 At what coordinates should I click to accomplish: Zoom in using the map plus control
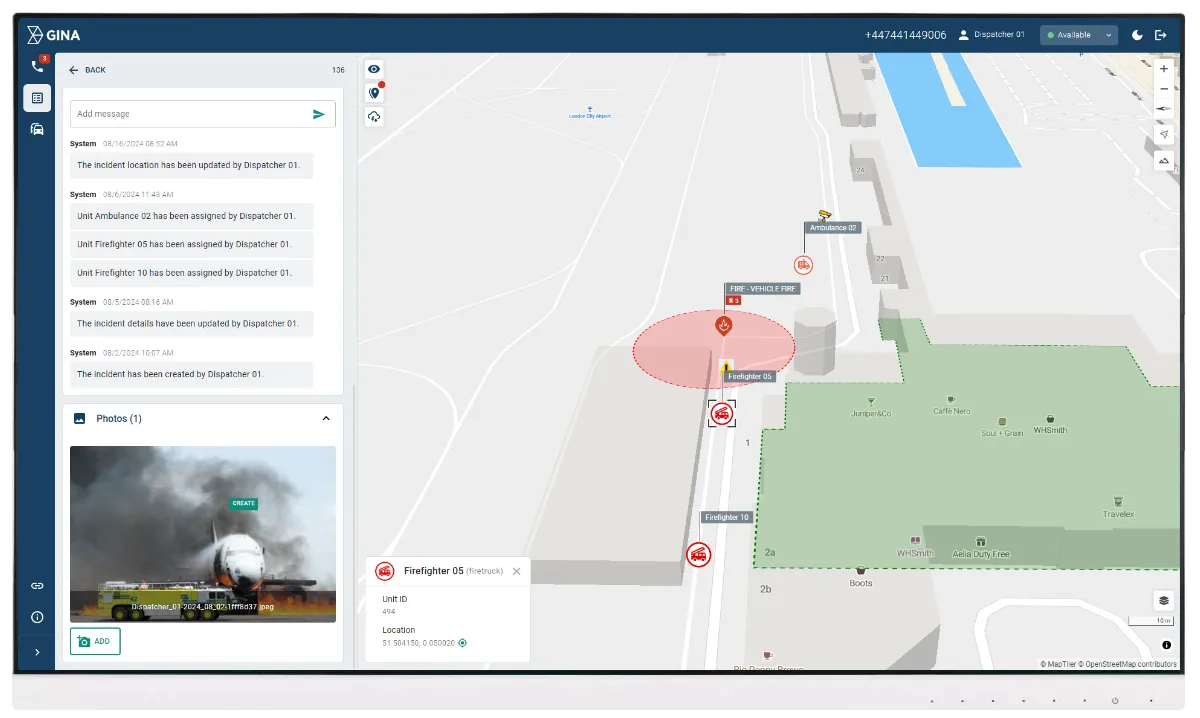coord(1163,68)
